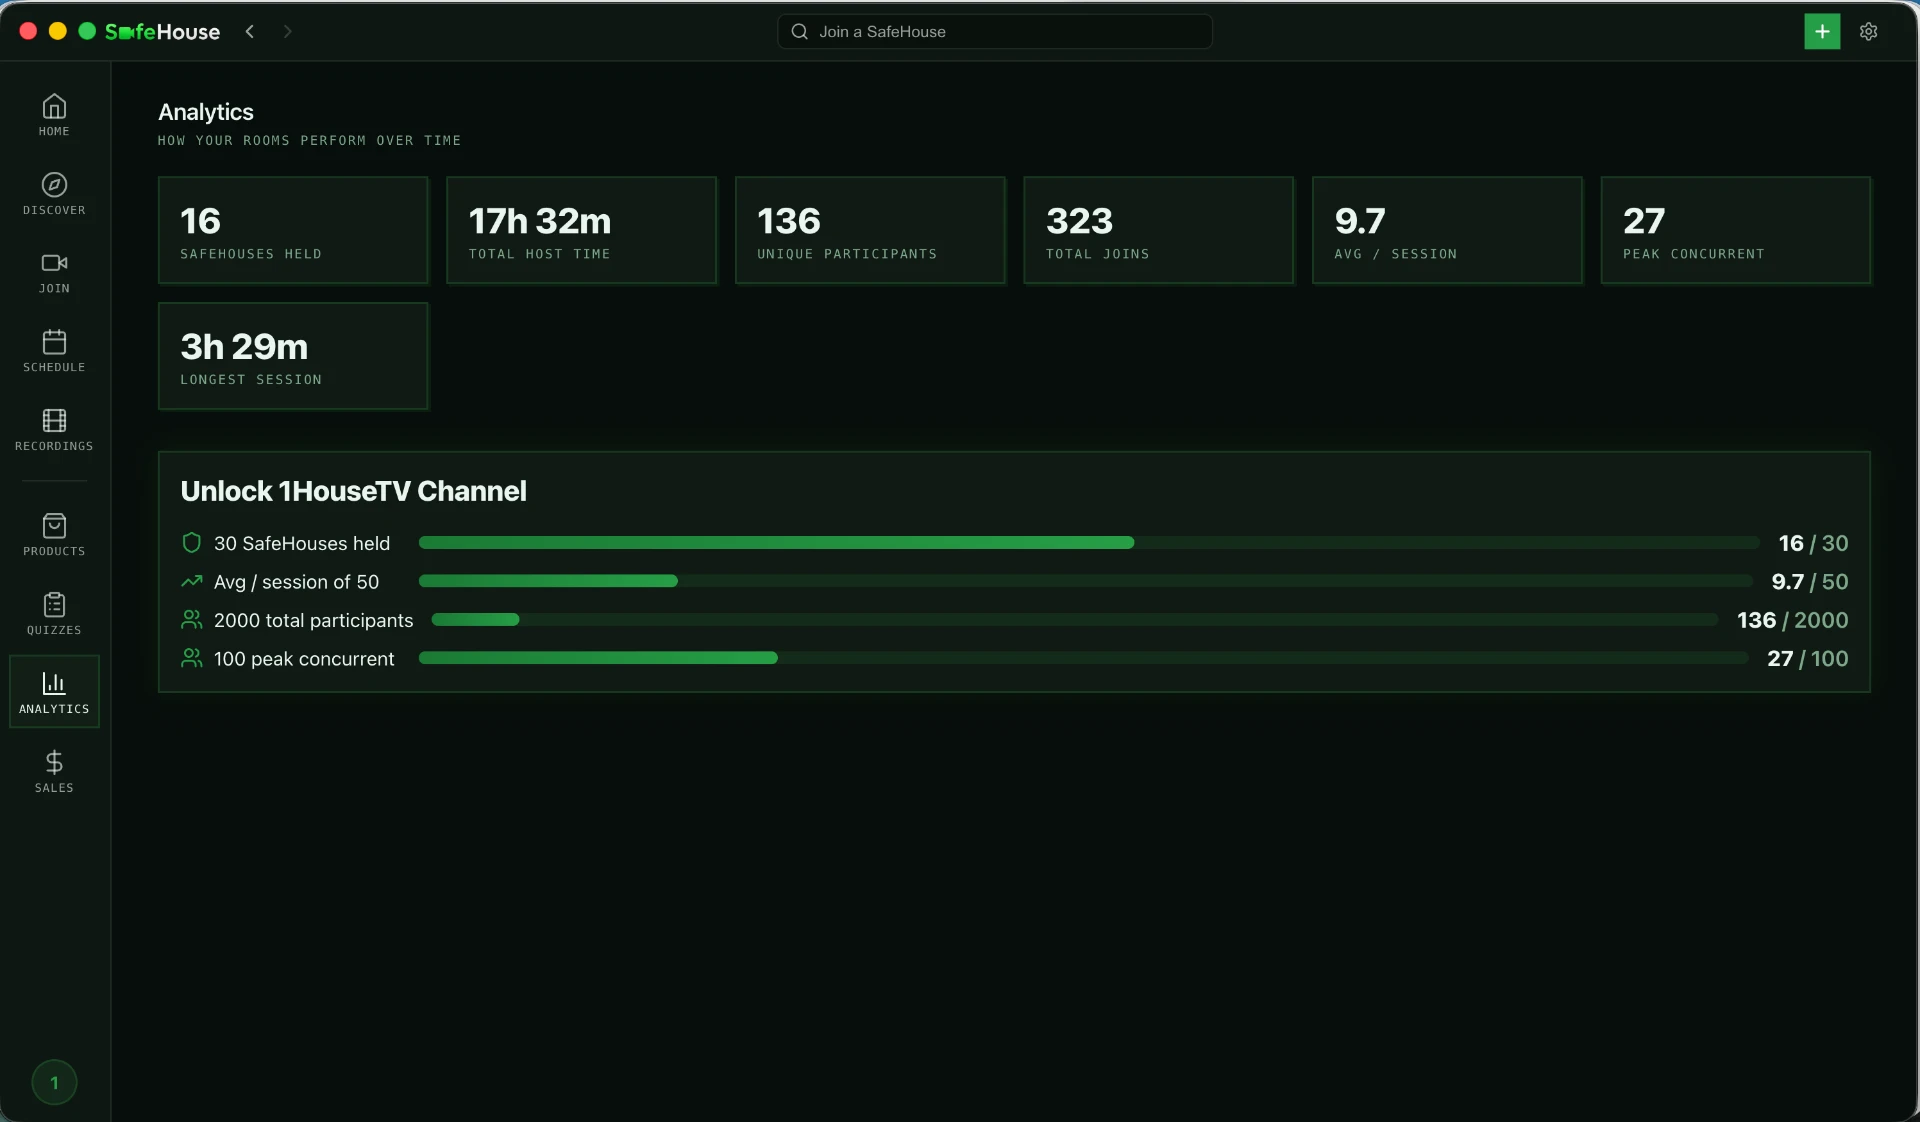Select the Longest Session card

point(293,356)
